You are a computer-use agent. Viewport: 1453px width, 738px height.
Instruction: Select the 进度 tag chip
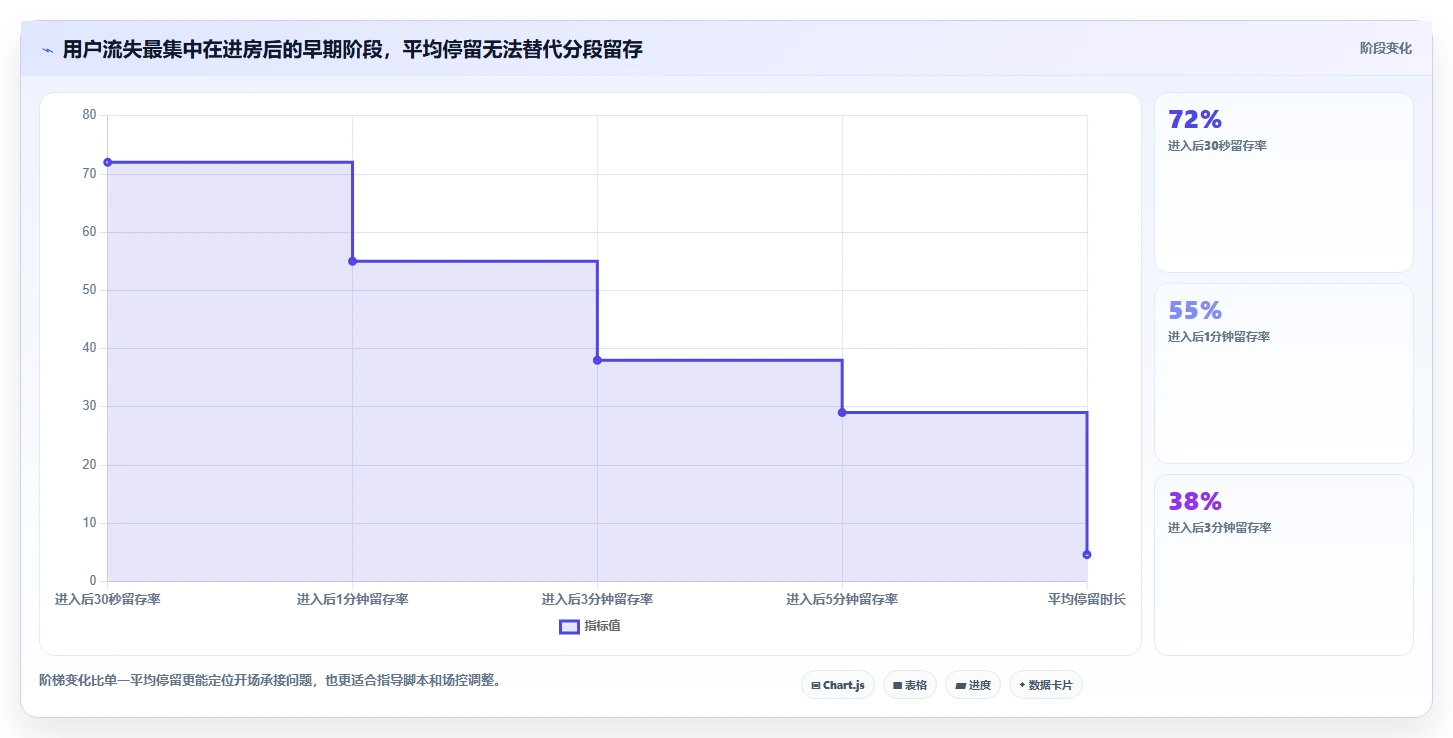(973, 685)
